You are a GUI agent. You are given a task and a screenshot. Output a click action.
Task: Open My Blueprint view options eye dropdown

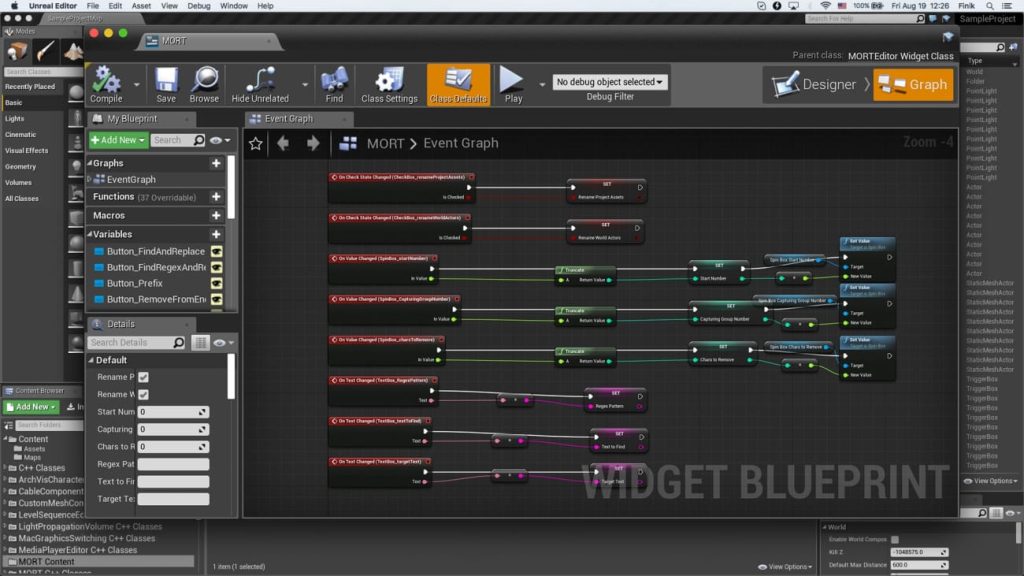point(220,140)
